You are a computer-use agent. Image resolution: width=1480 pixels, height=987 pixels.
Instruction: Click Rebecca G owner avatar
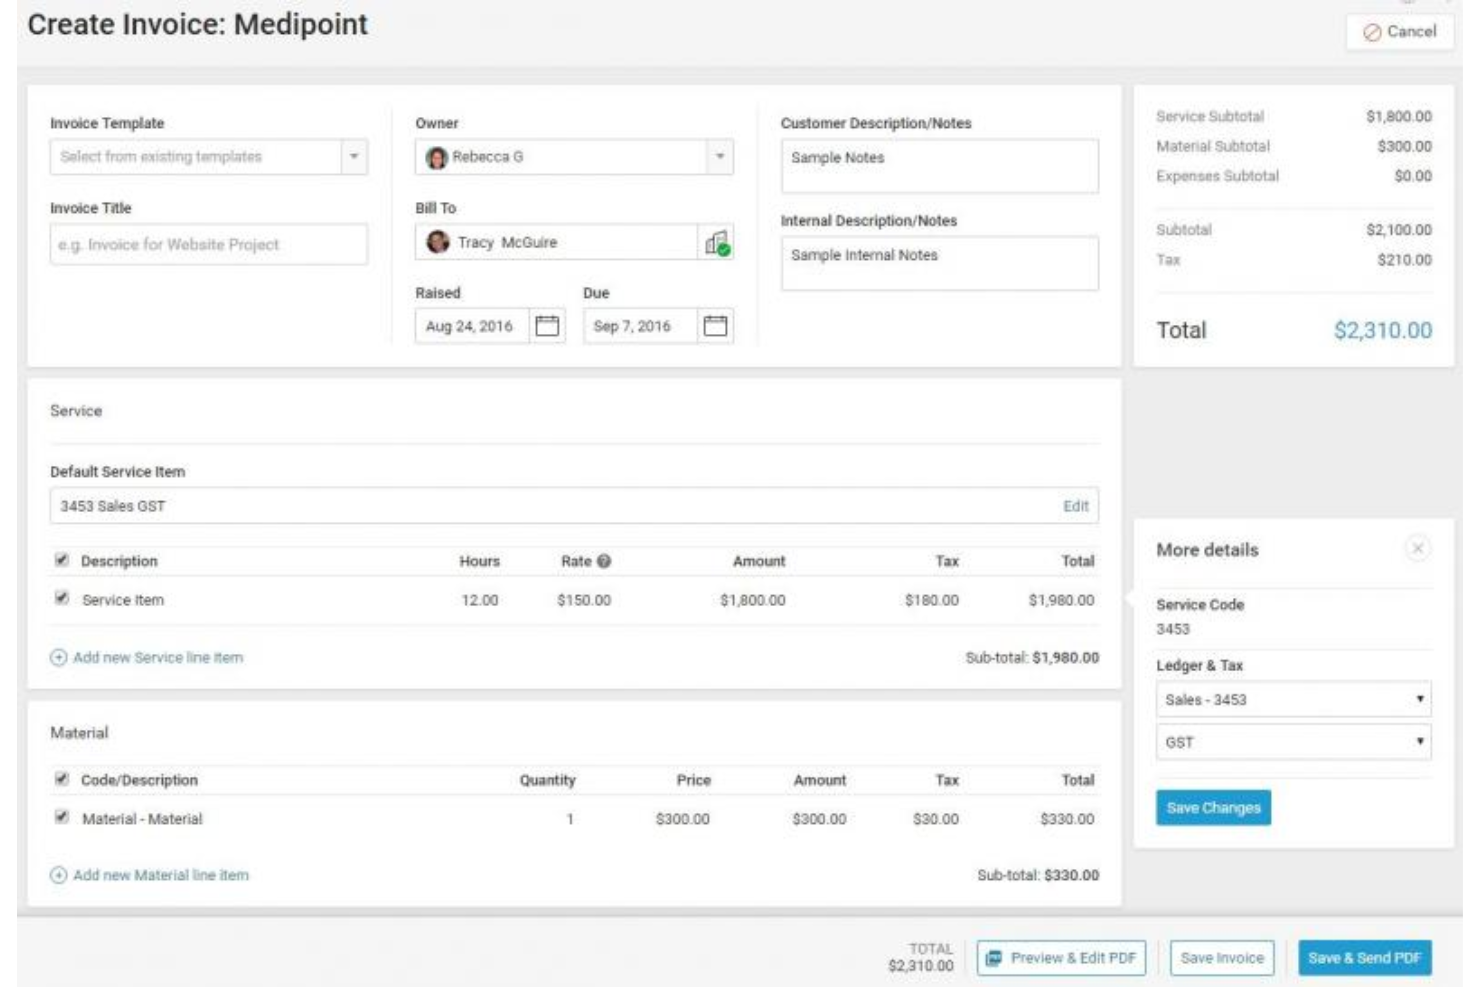437,158
